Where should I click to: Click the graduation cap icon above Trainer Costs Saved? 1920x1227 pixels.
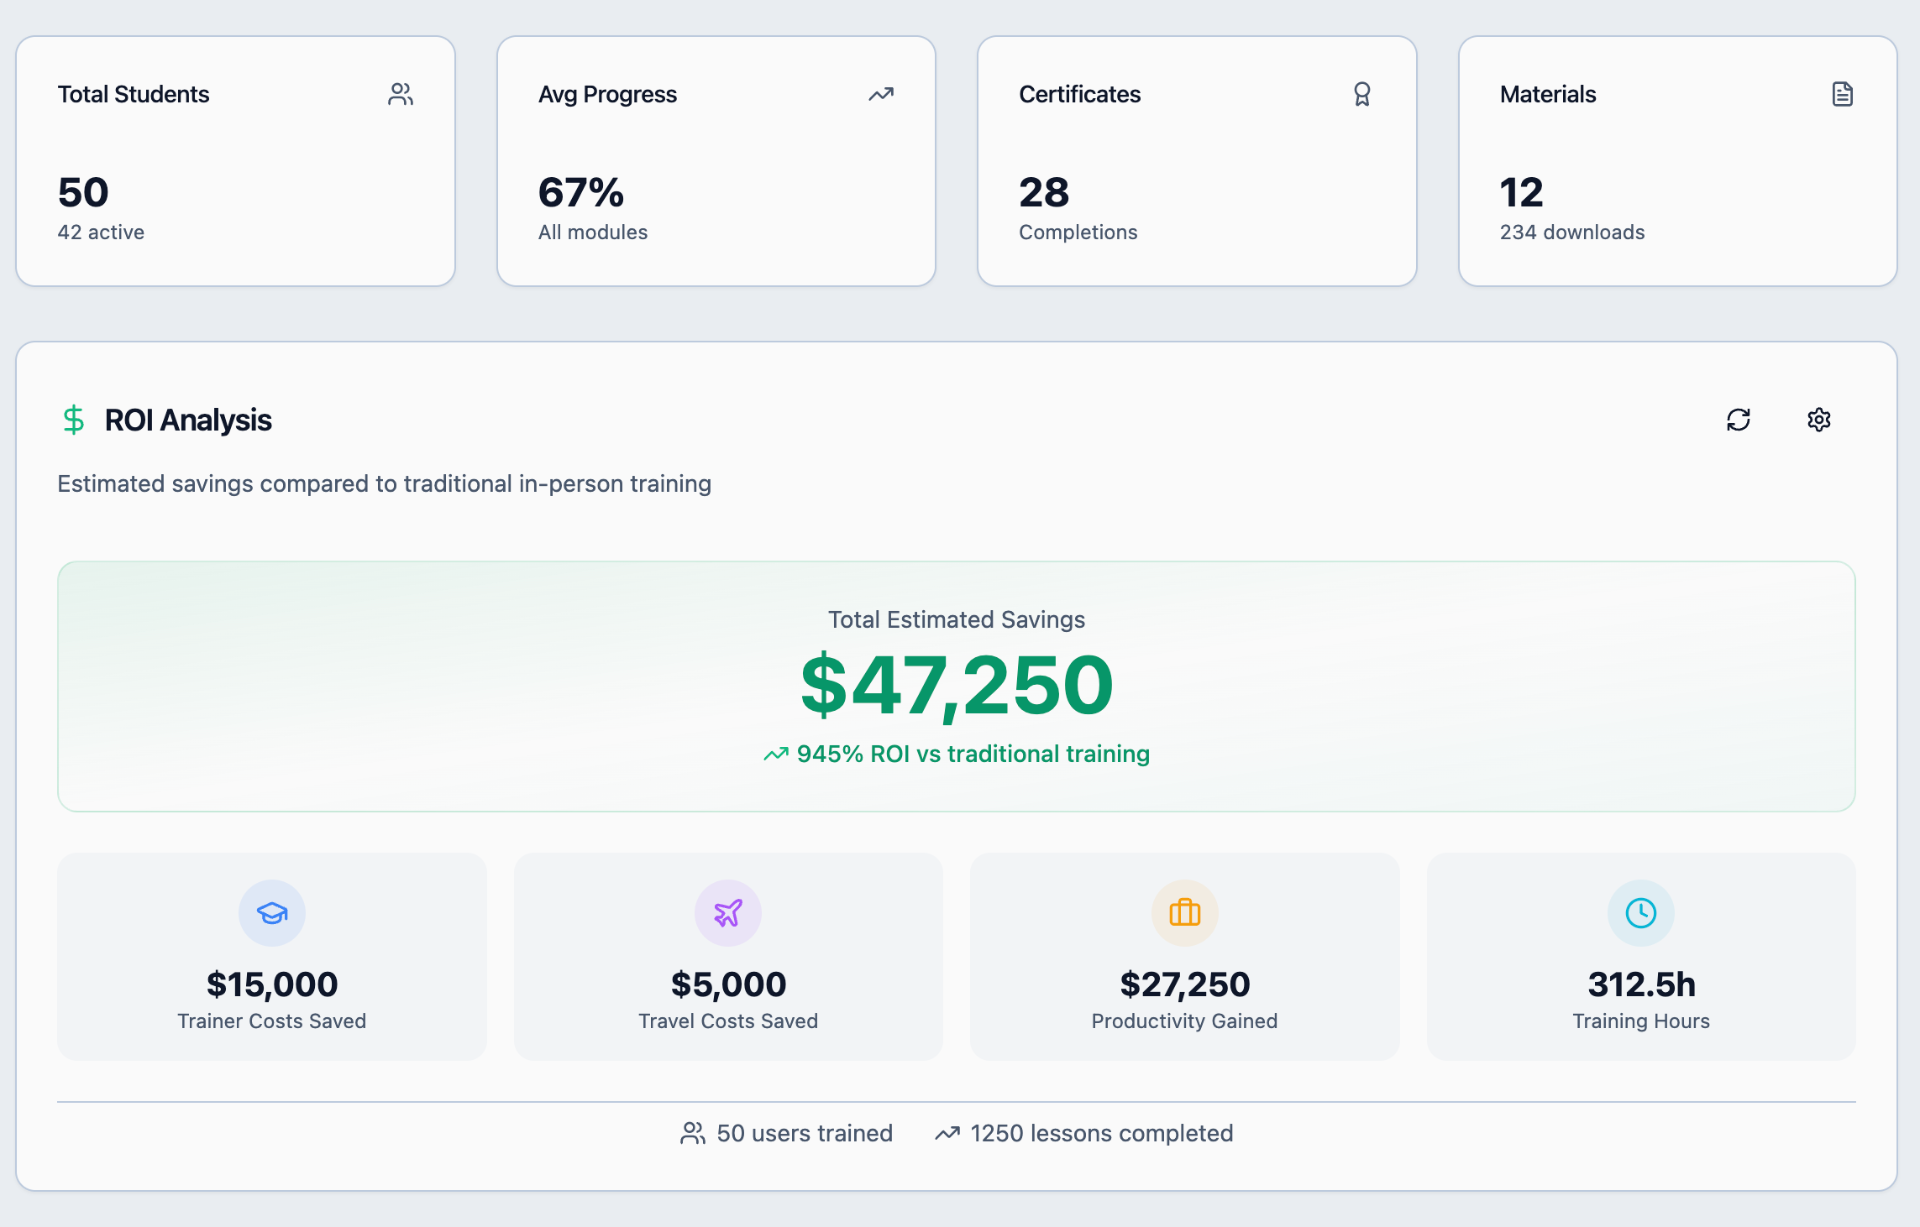click(x=271, y=912)
